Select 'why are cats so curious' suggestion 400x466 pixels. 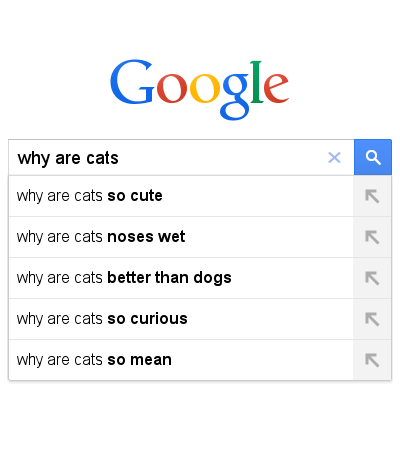click(x=181, y=319)
